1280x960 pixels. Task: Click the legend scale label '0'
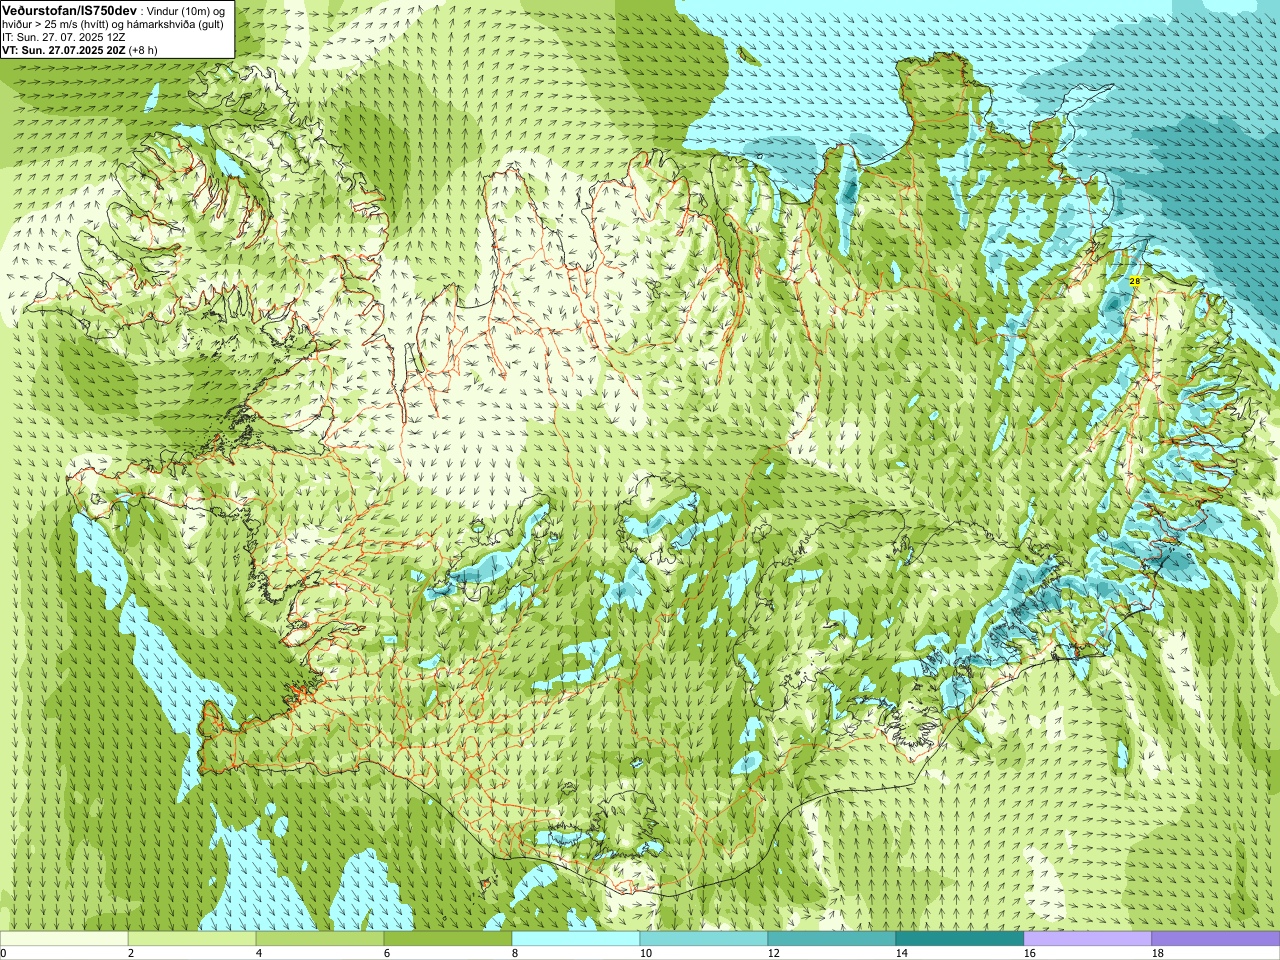3,953
